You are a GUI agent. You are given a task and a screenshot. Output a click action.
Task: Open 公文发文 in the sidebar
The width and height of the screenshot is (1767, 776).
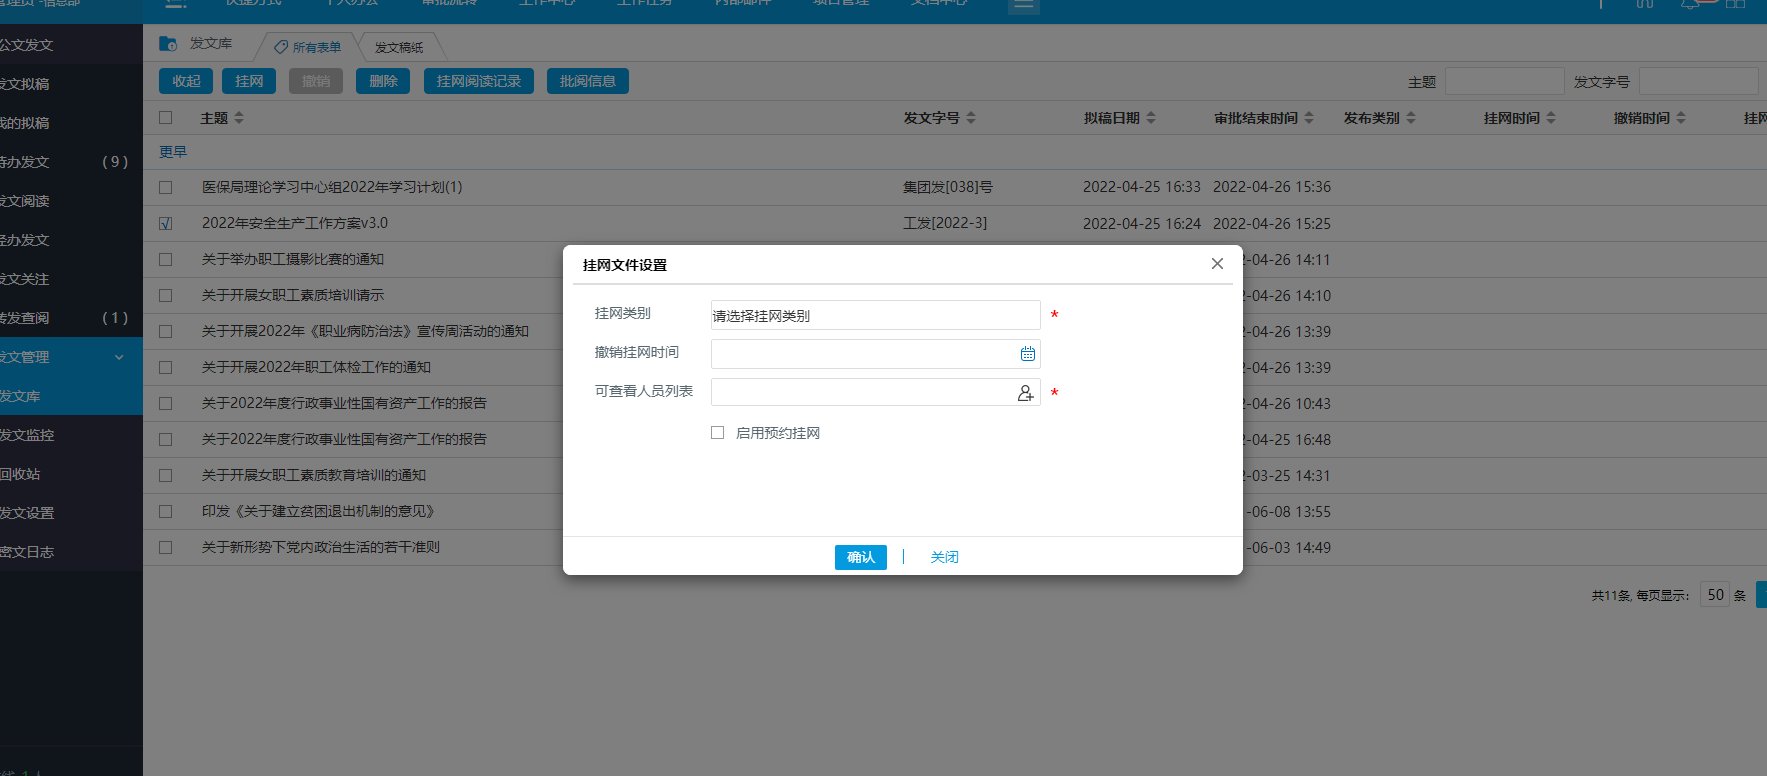point(71,45)
